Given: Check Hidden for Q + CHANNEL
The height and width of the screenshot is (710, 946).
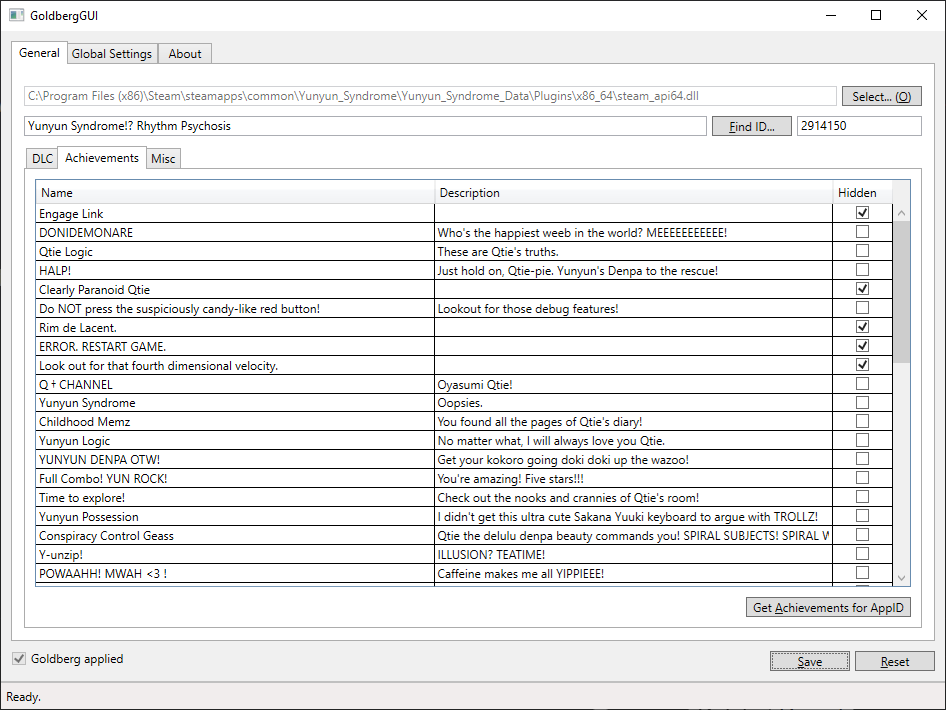Looking at the screenshot, I should (x=863, y=384).
